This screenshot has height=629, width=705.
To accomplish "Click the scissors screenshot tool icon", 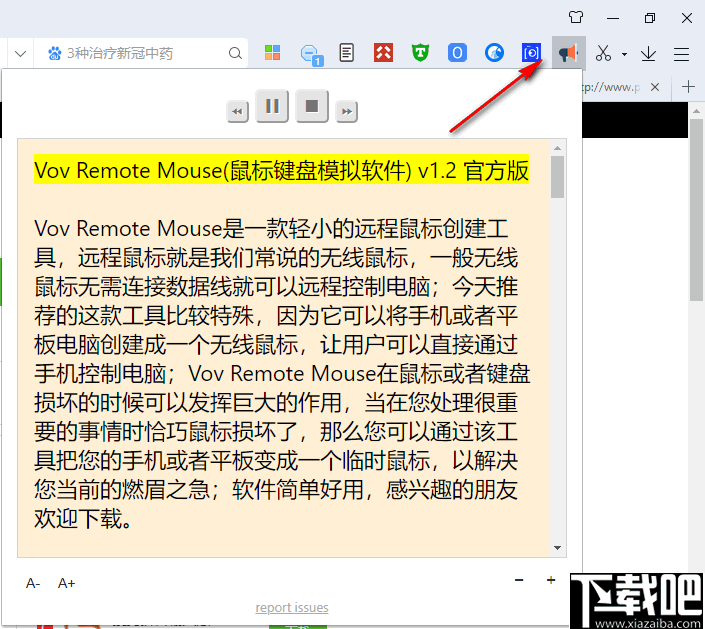I will (x=603, y=54).
